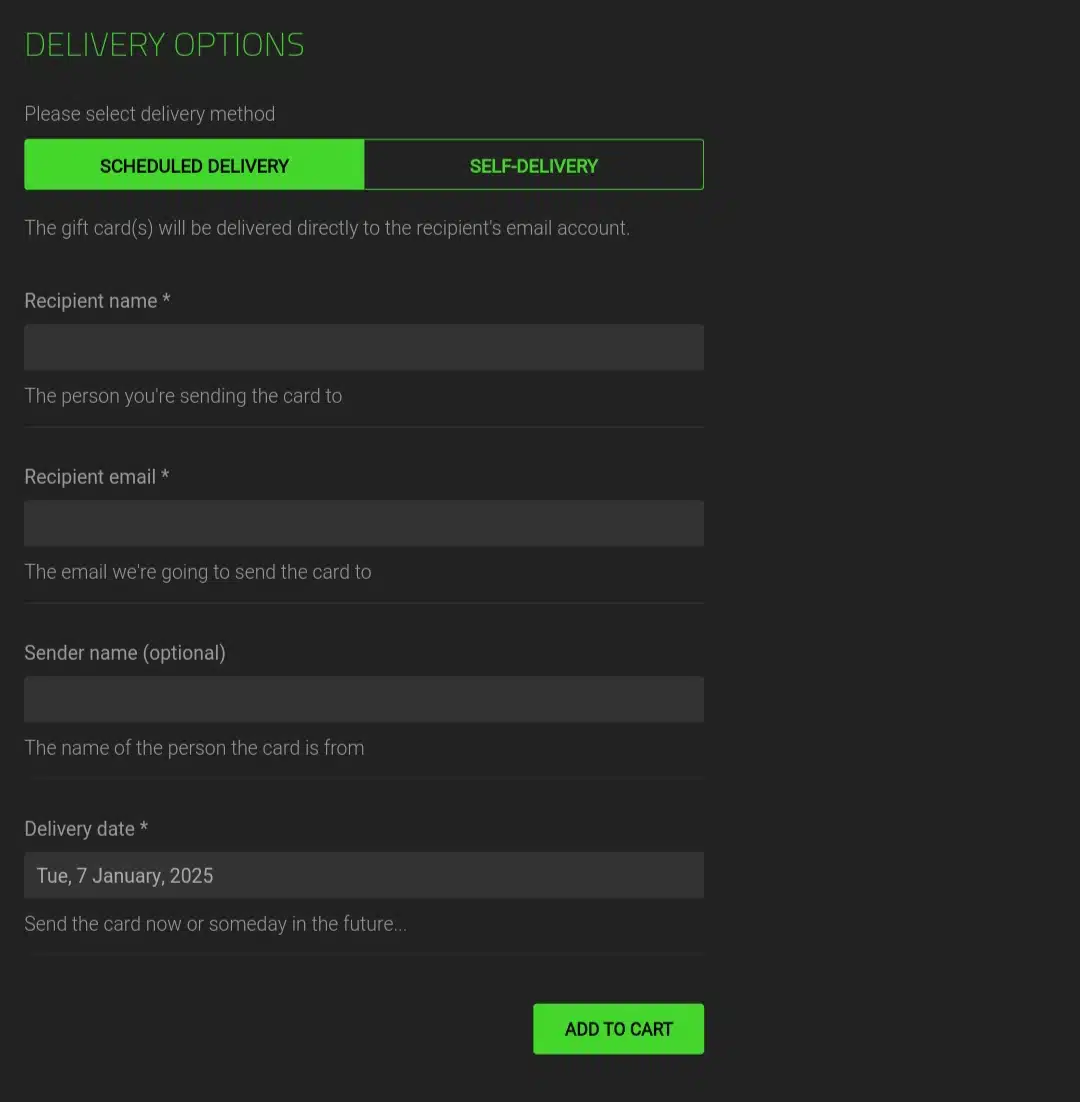Click the 'Send the card now or someday' hint
Image resolution: width=1080 pixels, height=1102 pixels.
(x=215, y=923)
